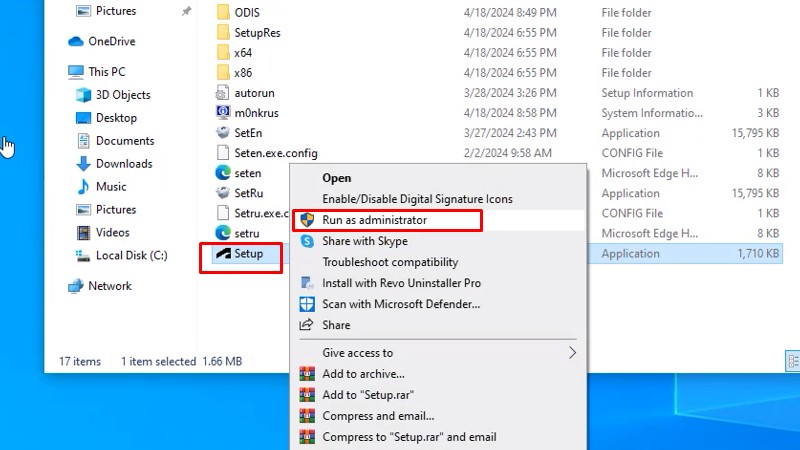Choose Compress and email option
800x450 pixels.
pyautogui.click(x=378, y=416)
